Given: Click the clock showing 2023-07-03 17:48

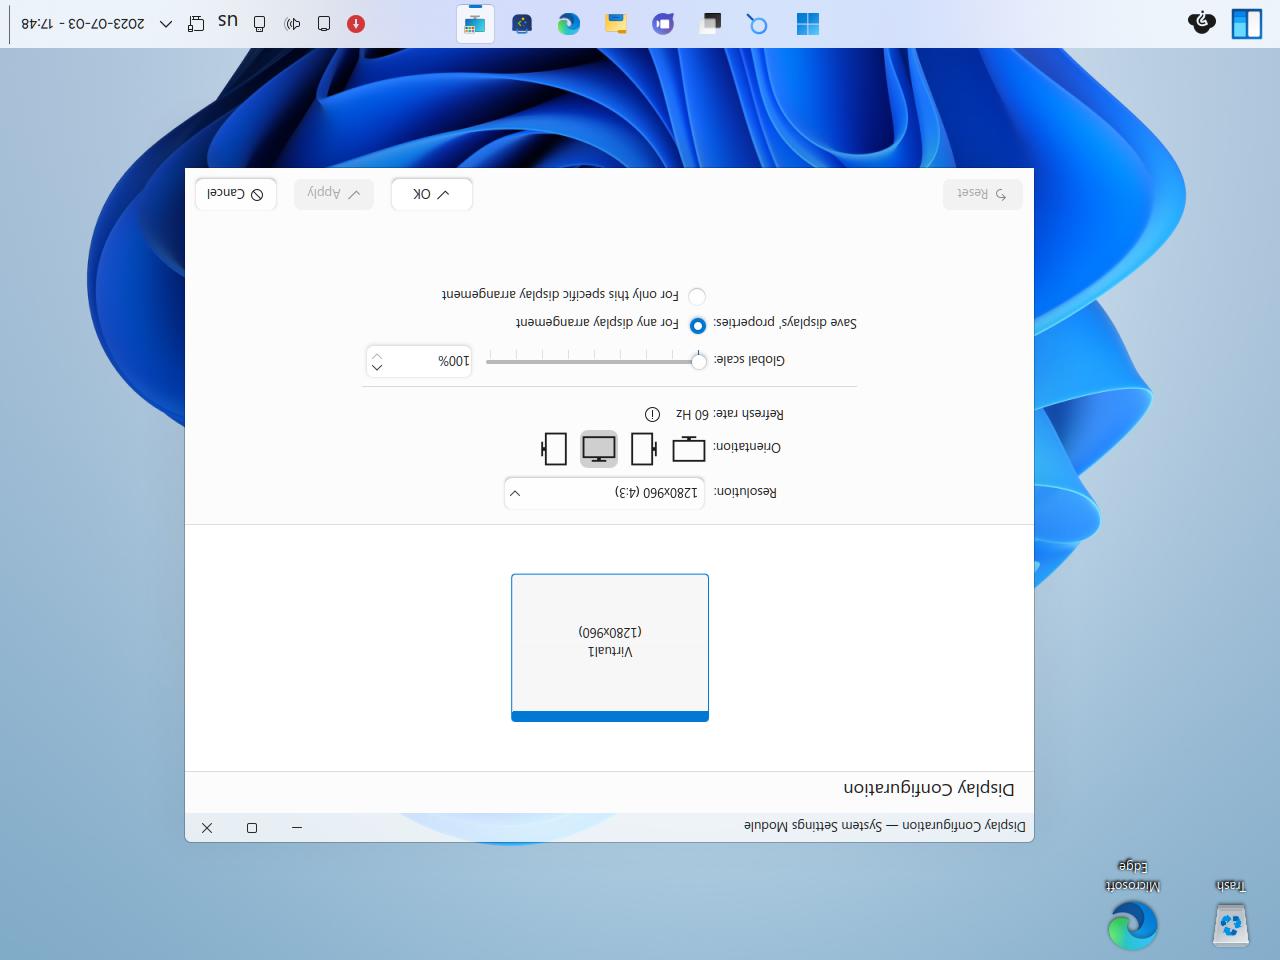Looking at the screenshot, I should pos(83,24).
